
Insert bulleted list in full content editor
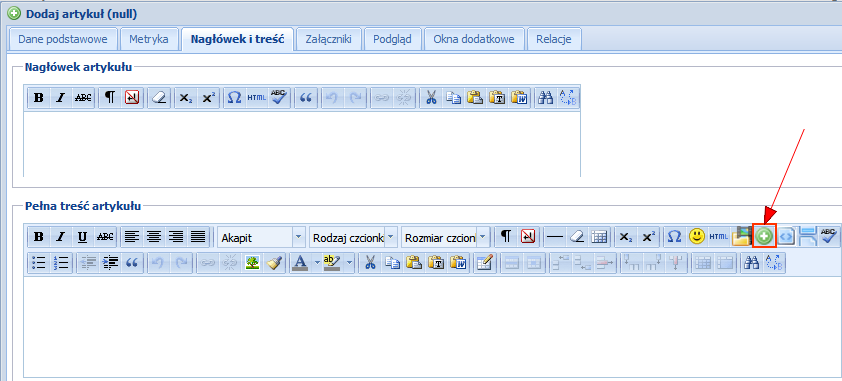[38, 262]
